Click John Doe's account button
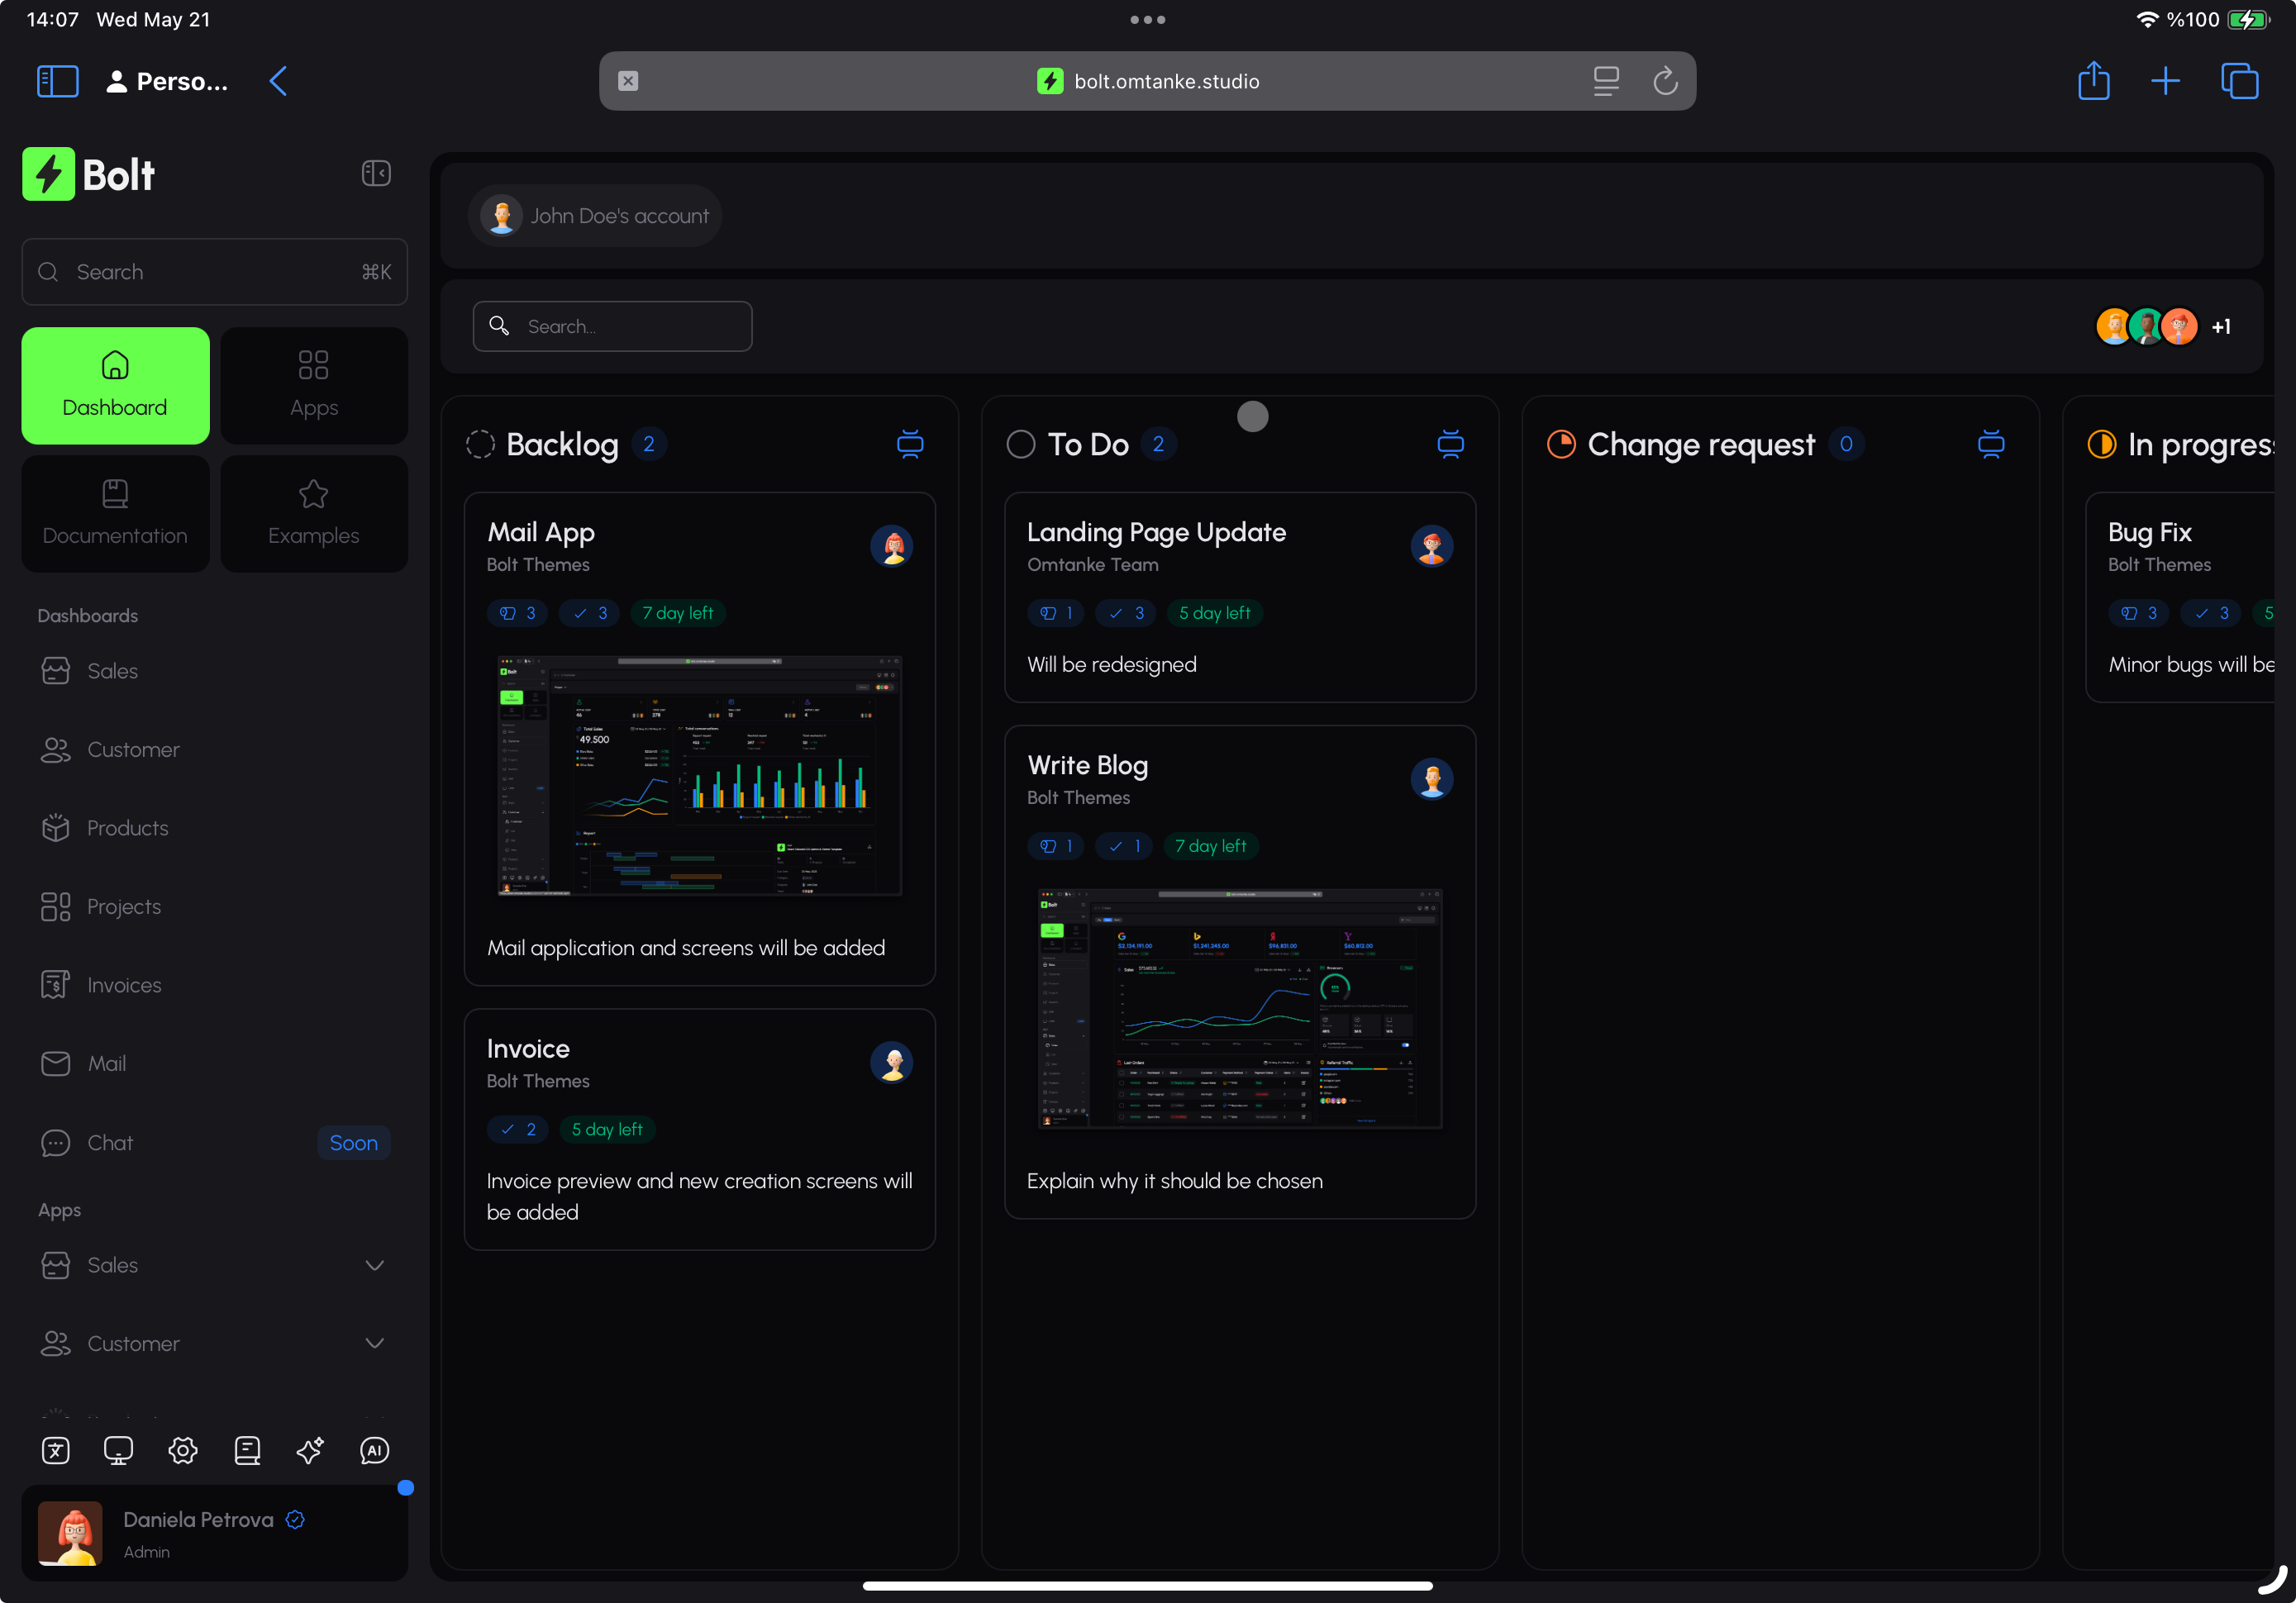The height and width of the screenshot is (1603, 2296). (596, 216)
